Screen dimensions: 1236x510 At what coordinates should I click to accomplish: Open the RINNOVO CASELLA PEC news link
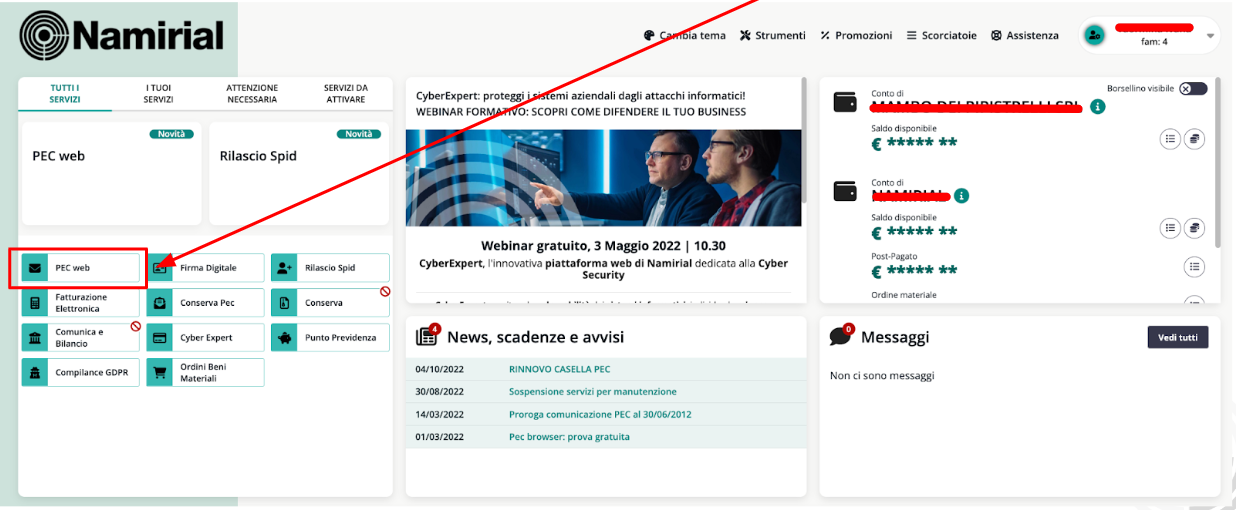[559, 369]
